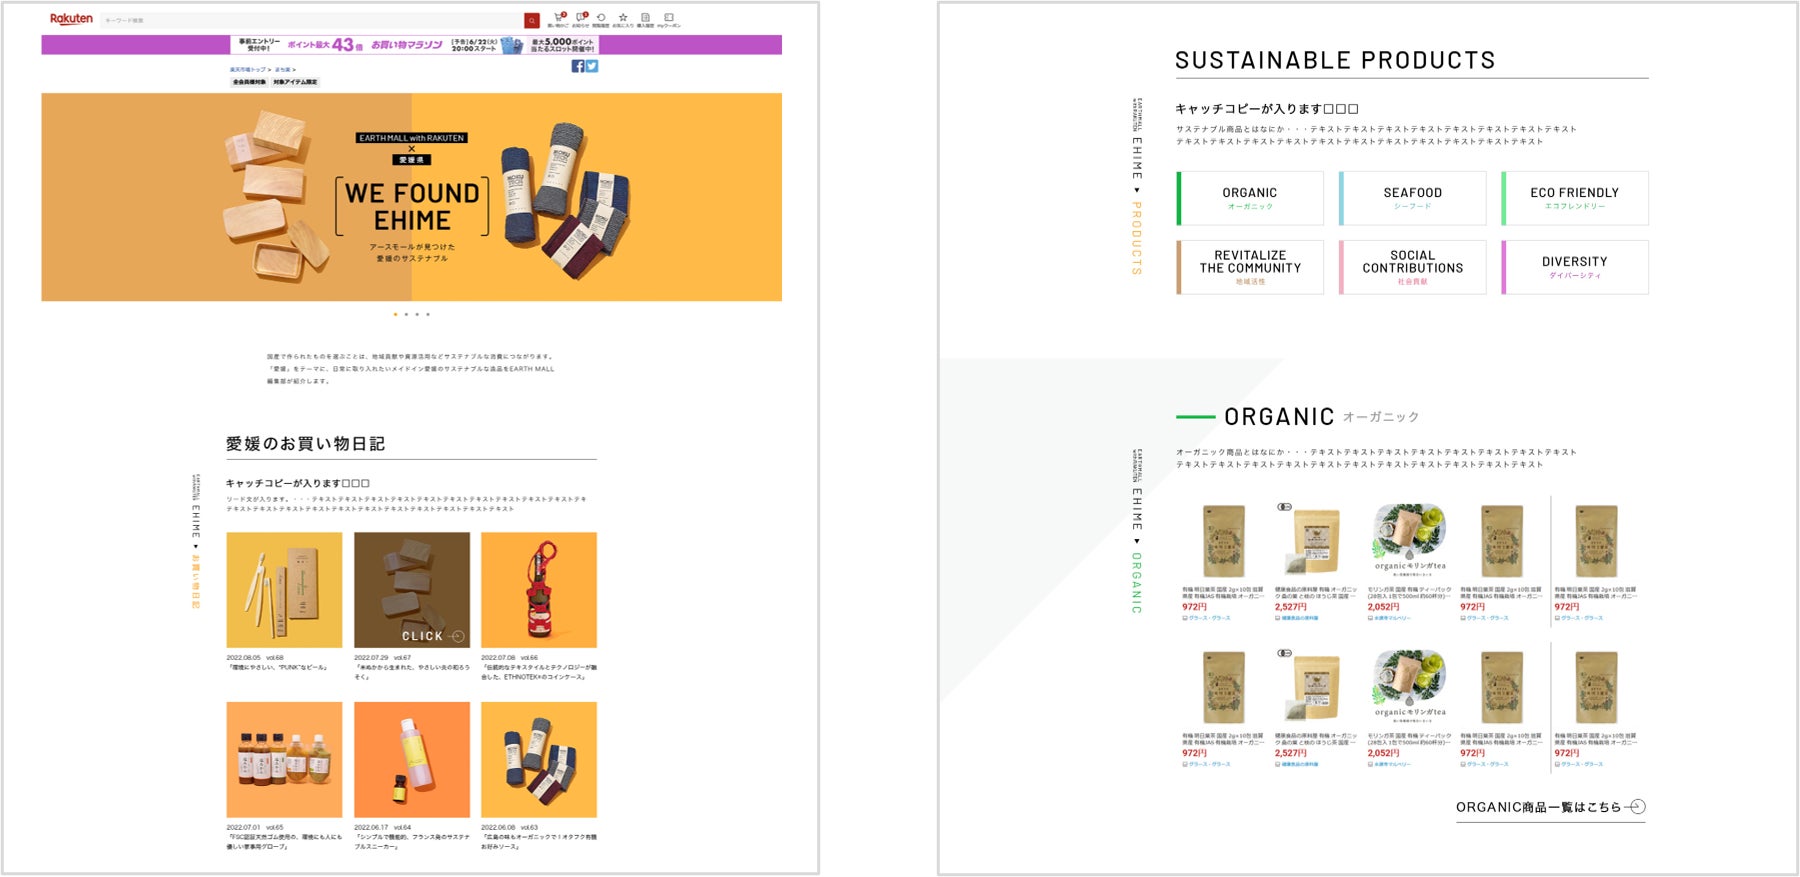Click the '2022.06.08 vol.63' date text
1800x877 pixels.
tap(510, 828)
